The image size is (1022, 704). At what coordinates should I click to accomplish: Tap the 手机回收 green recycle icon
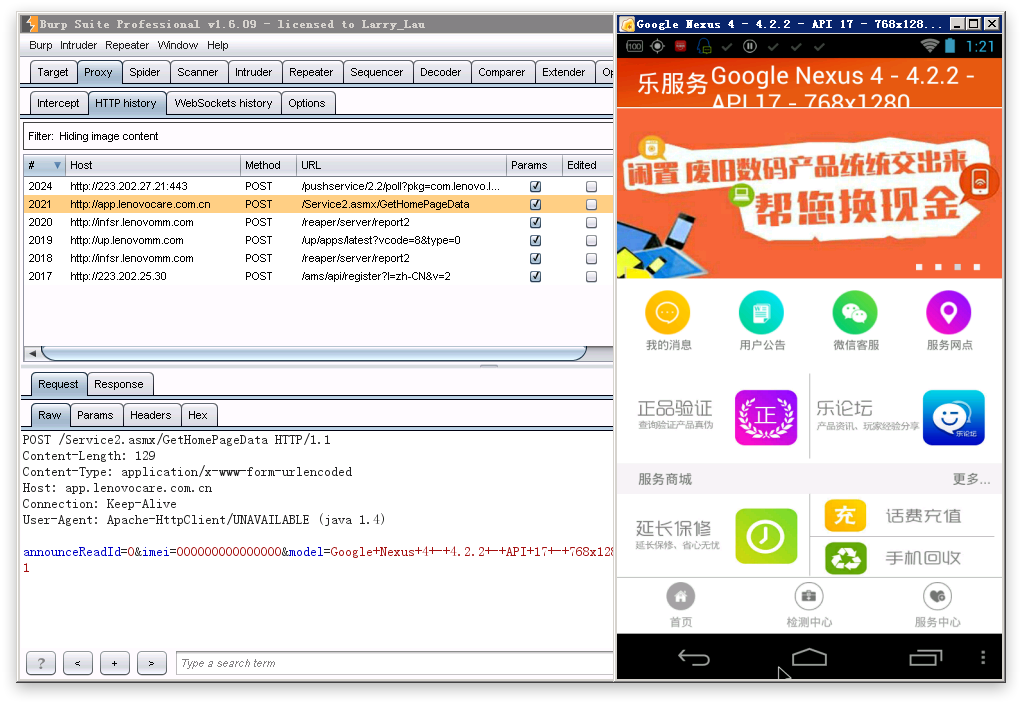coord(845,559)
